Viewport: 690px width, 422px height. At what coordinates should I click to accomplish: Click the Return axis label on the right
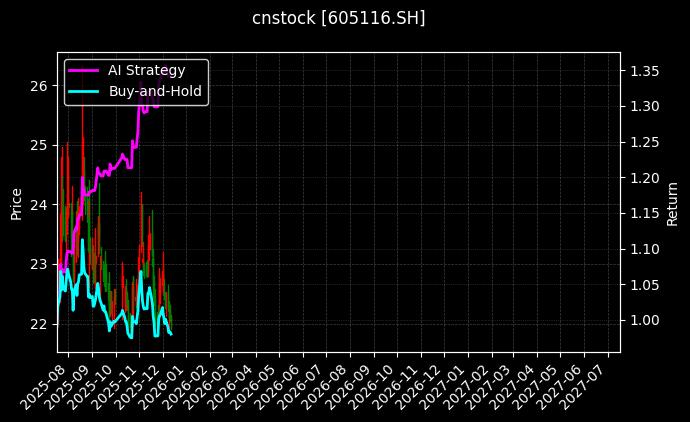click(x=672, y=203)
